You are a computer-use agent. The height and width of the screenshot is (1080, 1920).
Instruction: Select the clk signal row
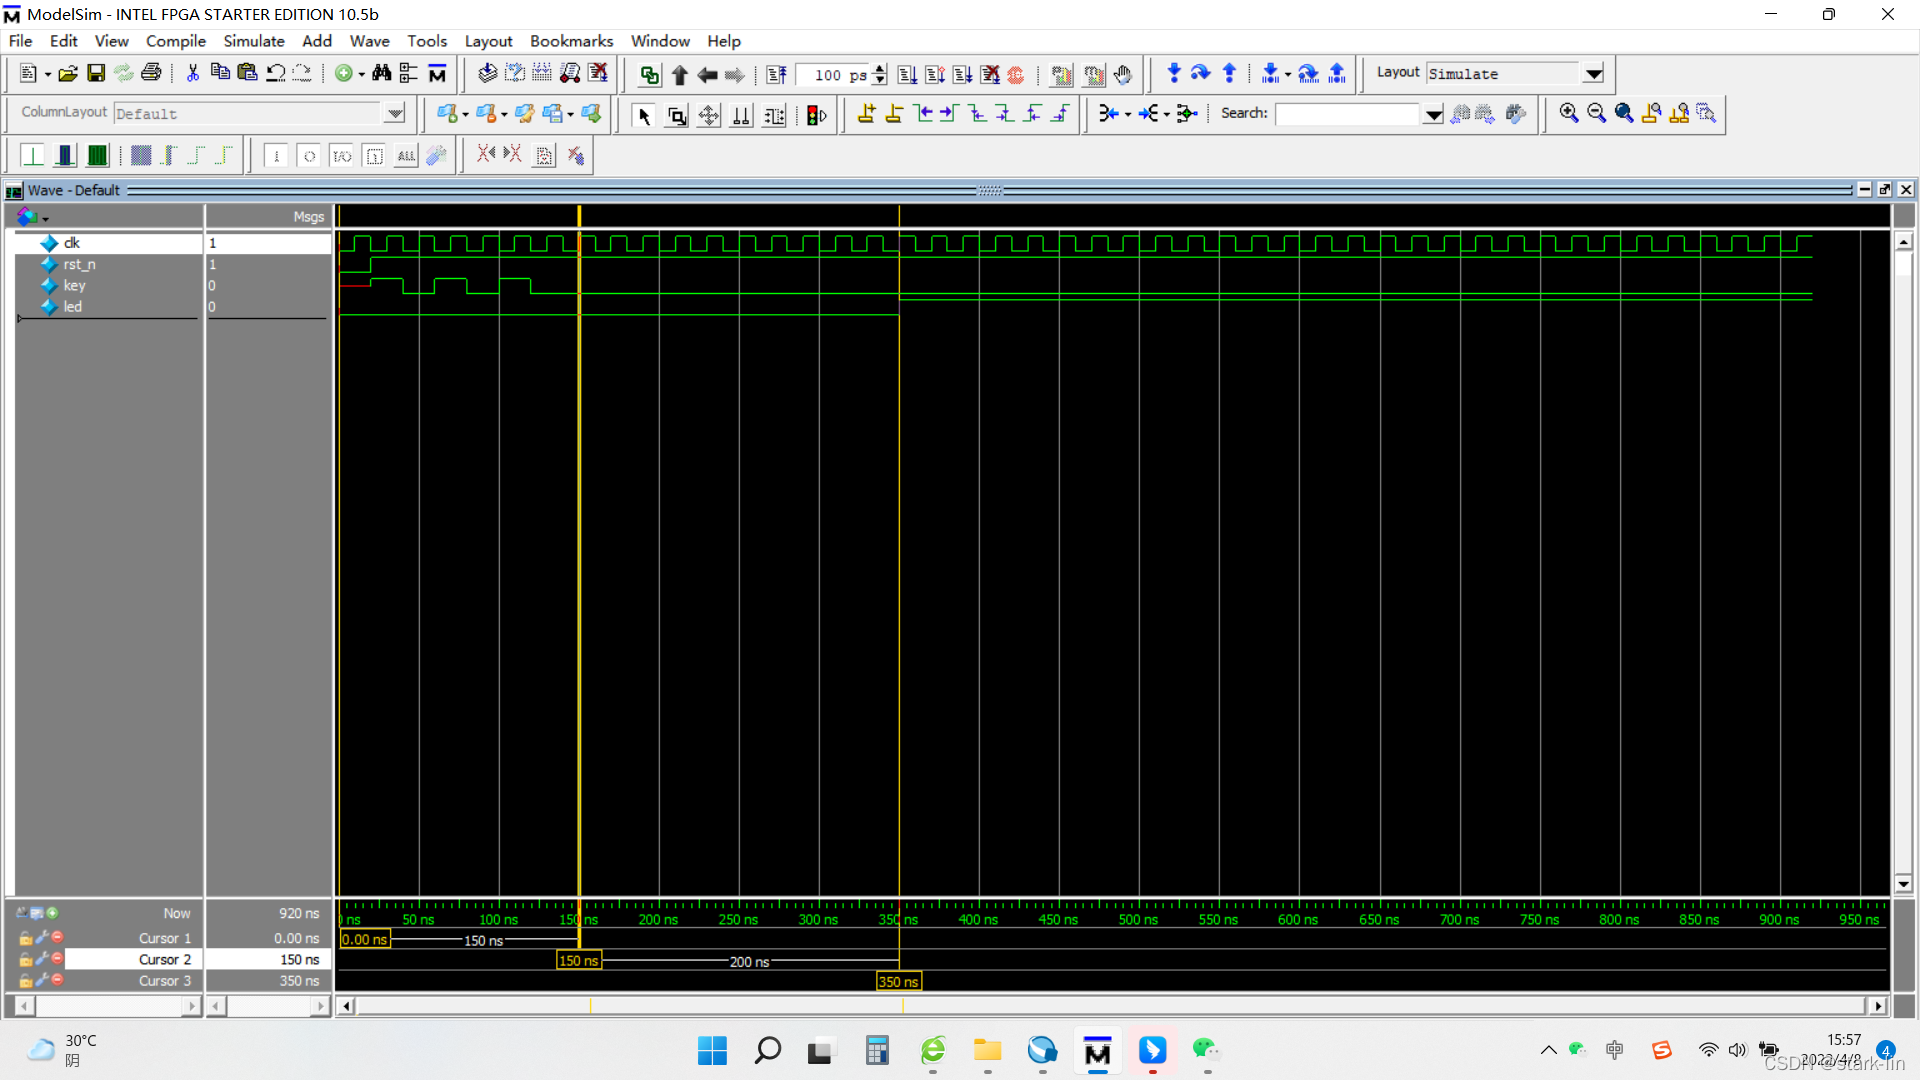pos(109,243)
